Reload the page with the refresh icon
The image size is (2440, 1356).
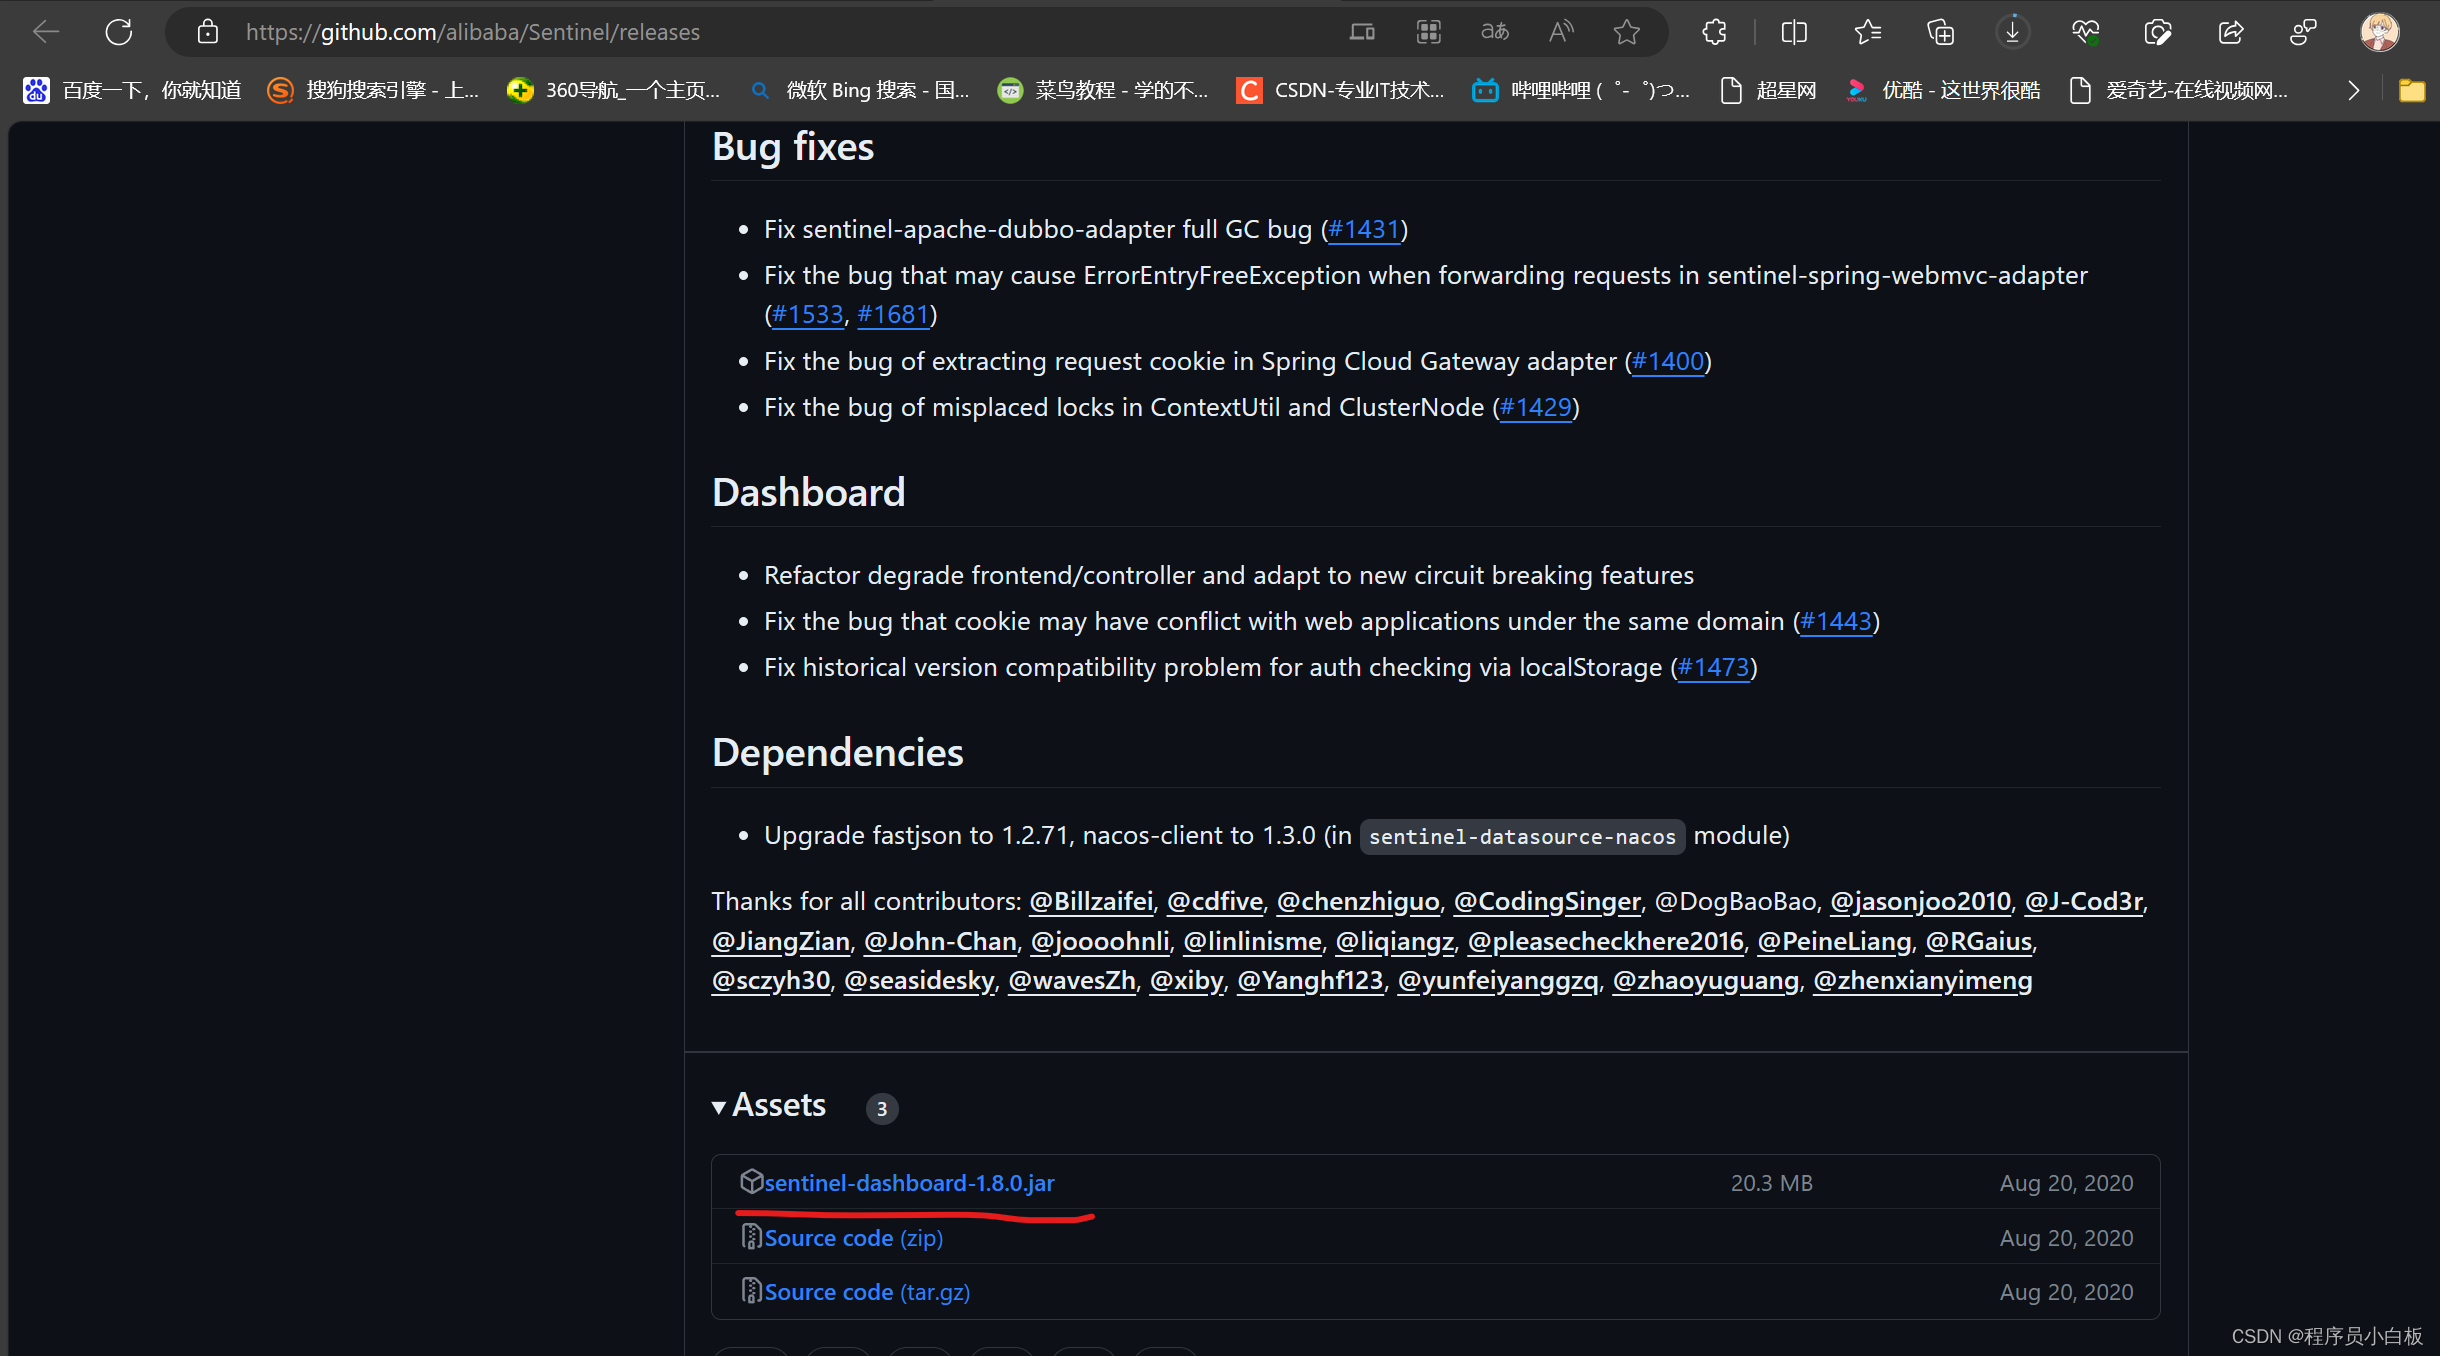point(119,32)
